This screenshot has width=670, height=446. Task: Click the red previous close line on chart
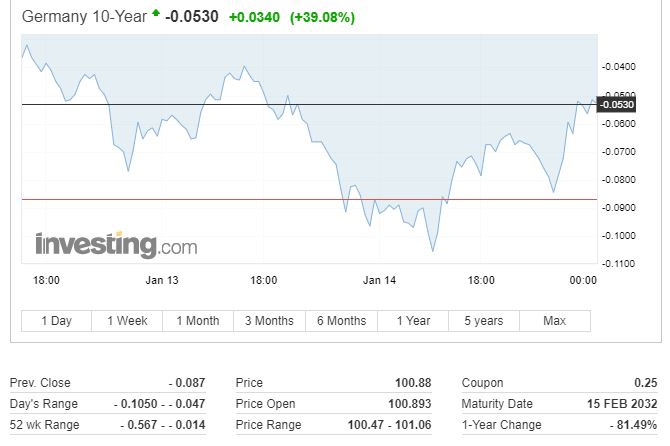point(309,200)
